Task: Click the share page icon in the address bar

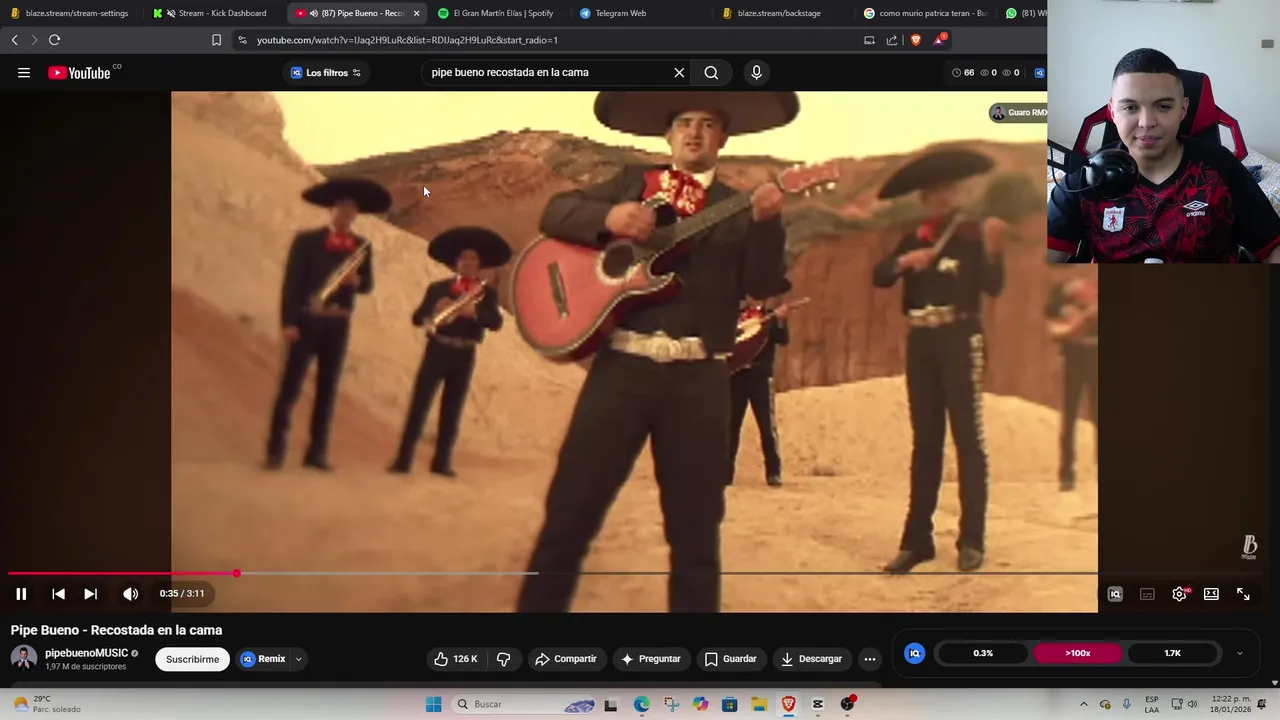Action: tap(892, 40)
